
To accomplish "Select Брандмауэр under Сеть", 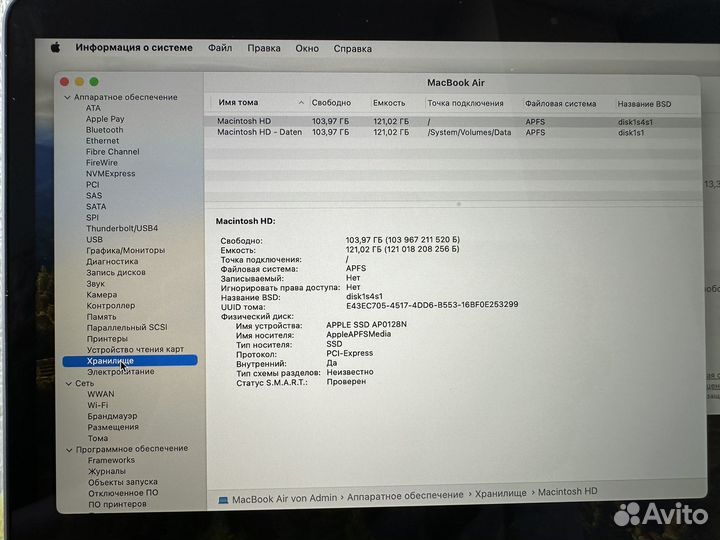I will click(112, 416).
